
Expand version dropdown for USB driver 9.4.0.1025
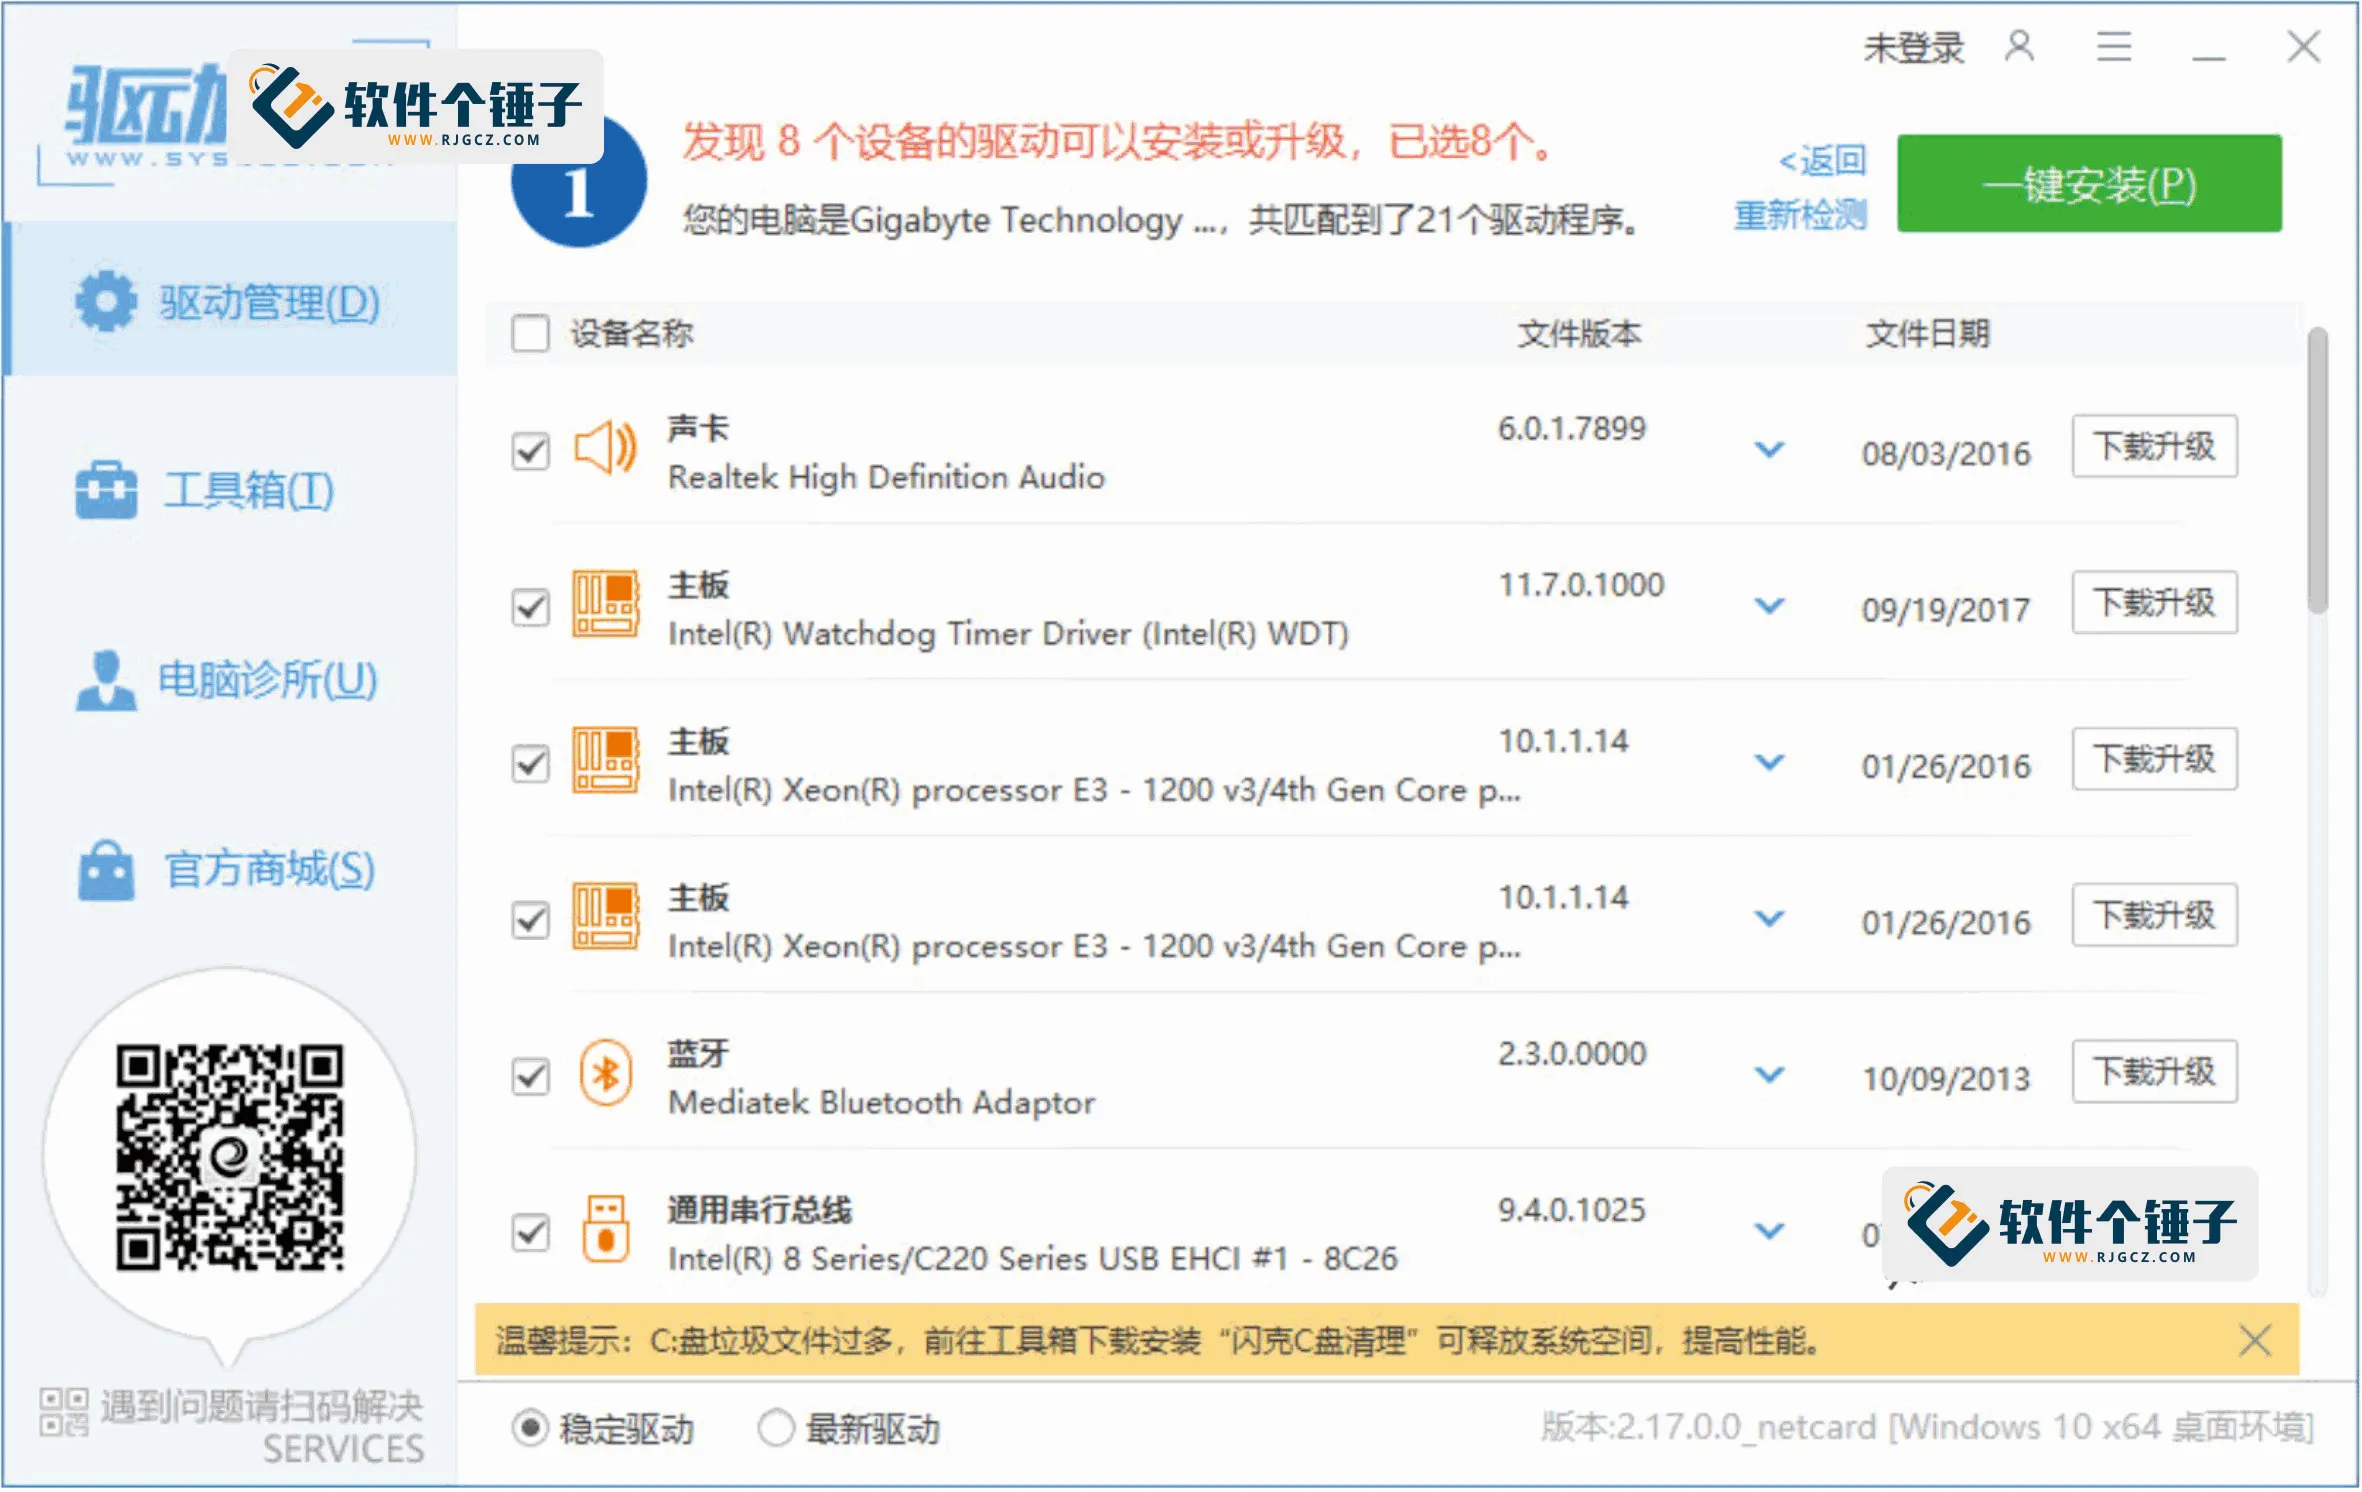(1769, 1231)
